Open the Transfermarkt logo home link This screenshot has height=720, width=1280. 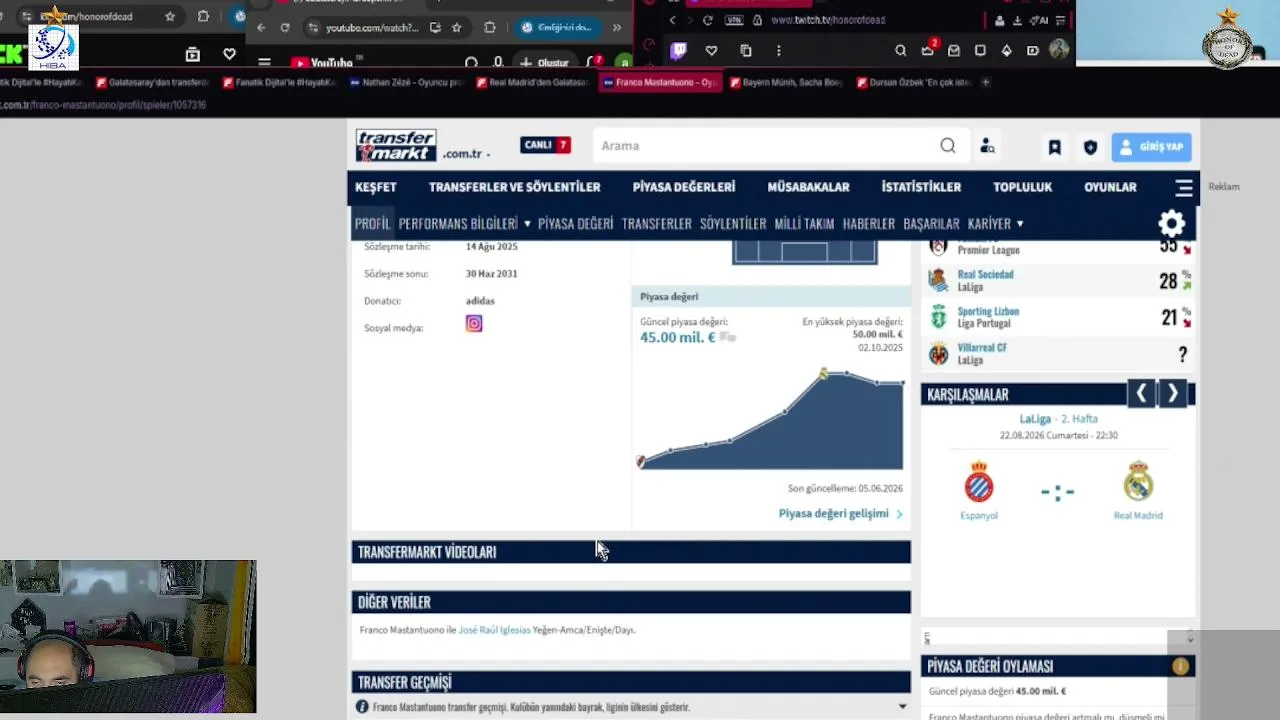pos(396,146)
